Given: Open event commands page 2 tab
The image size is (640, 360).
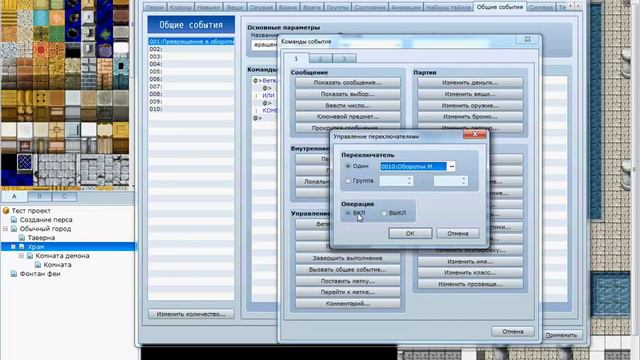Looking at the screenshot, I should [x=320, y=59].
